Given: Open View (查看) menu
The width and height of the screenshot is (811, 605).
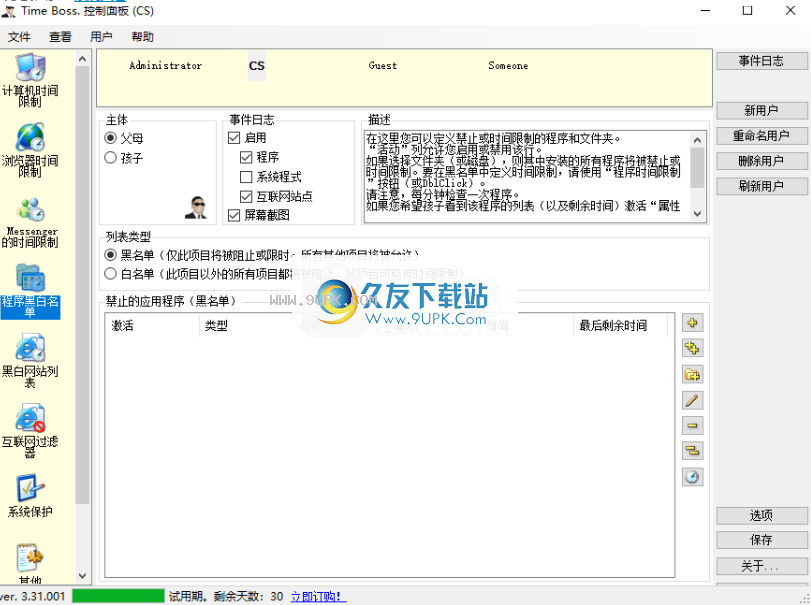Looking at the screenshot, I should (60, 37).
